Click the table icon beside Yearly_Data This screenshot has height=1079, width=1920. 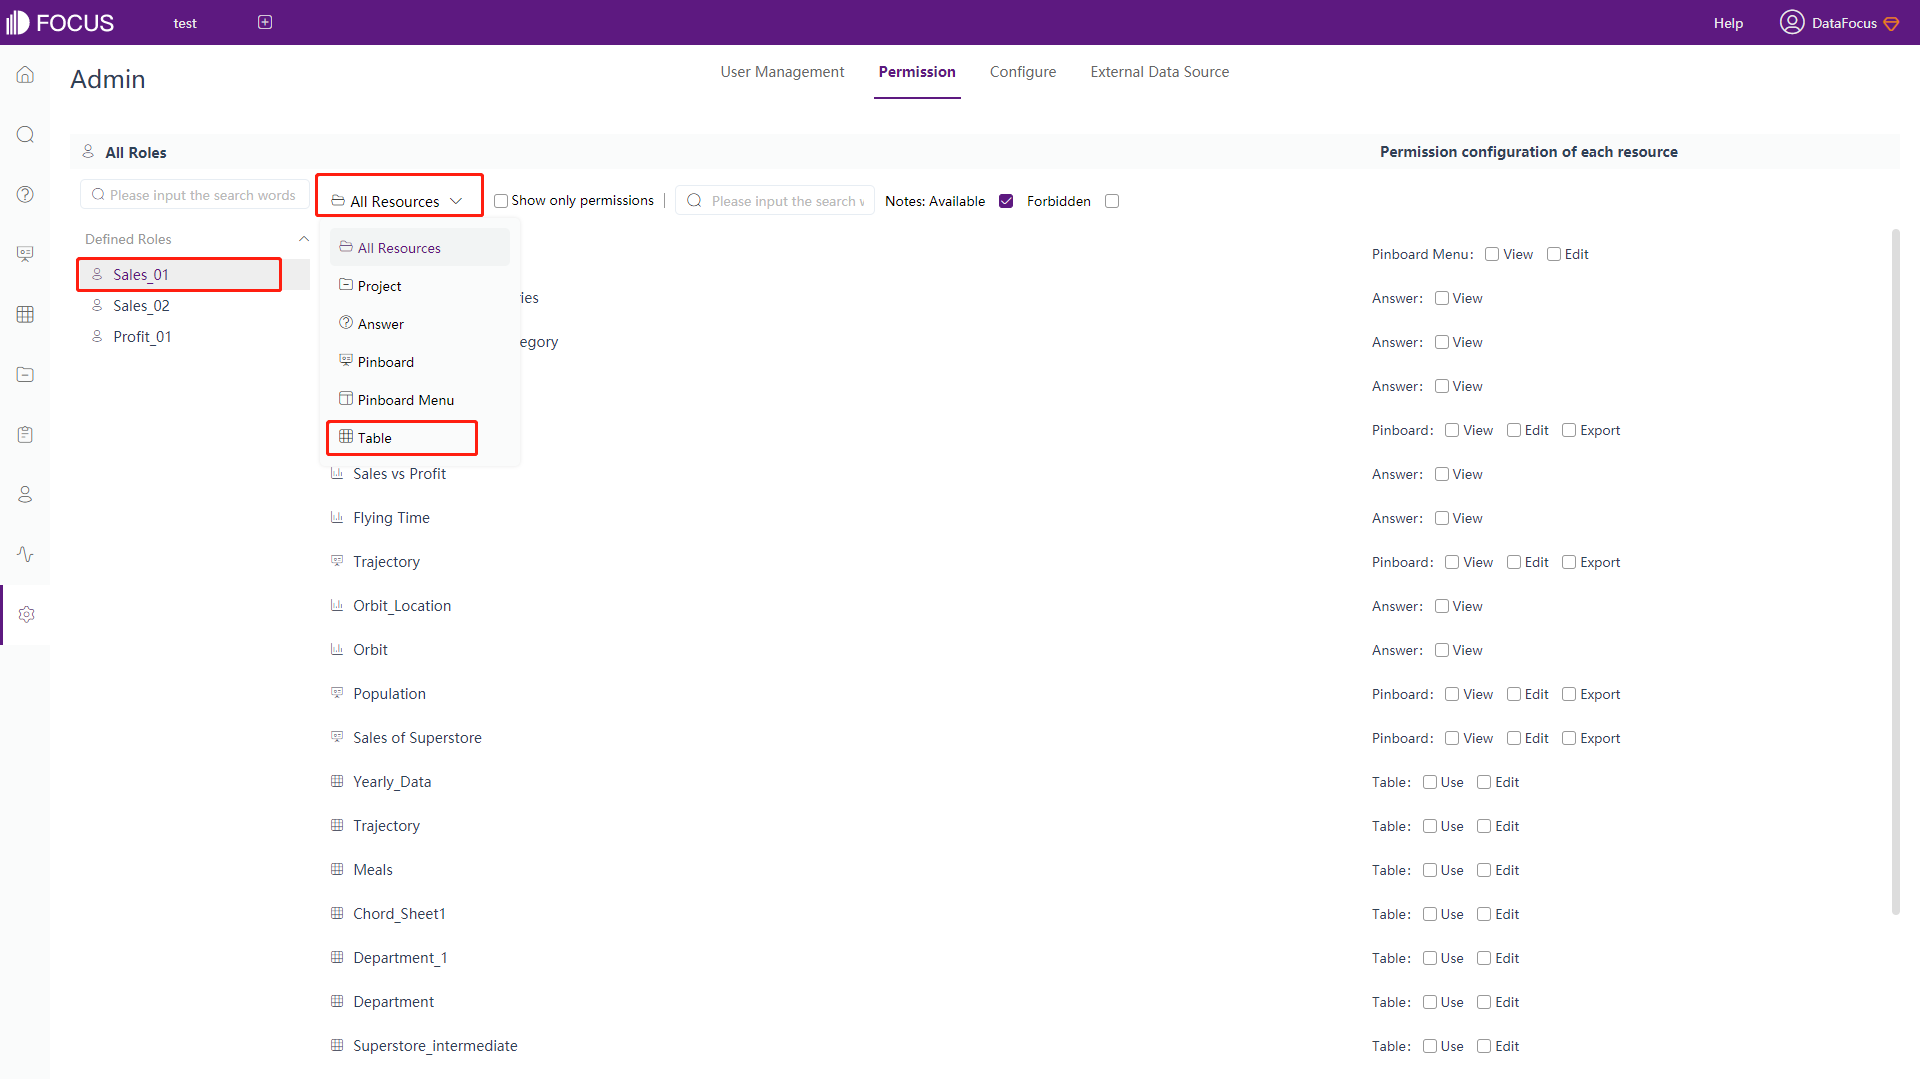[x=337, y=781]
